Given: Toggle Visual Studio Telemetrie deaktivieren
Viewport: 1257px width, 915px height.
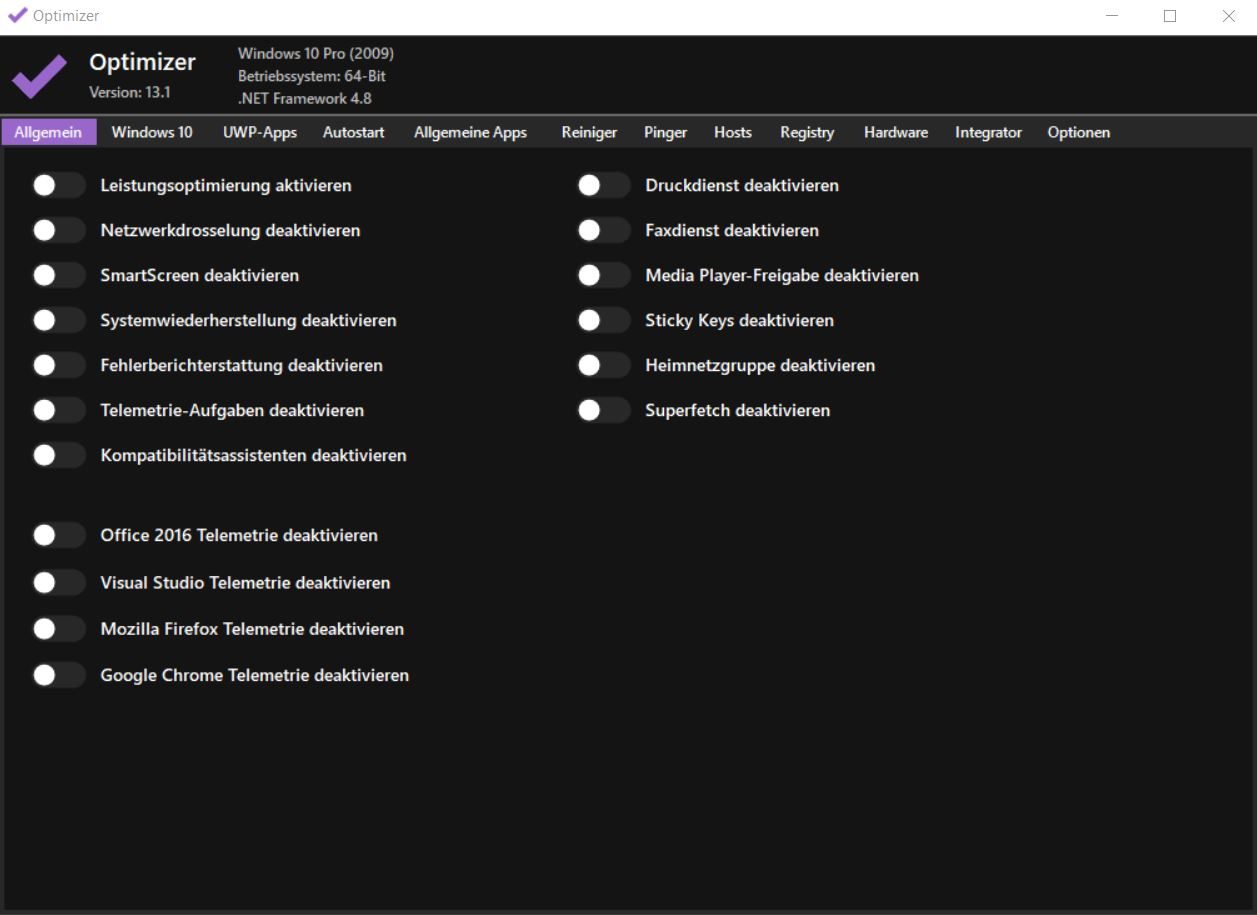Looking at the screenshot, I should click(58, 582).
